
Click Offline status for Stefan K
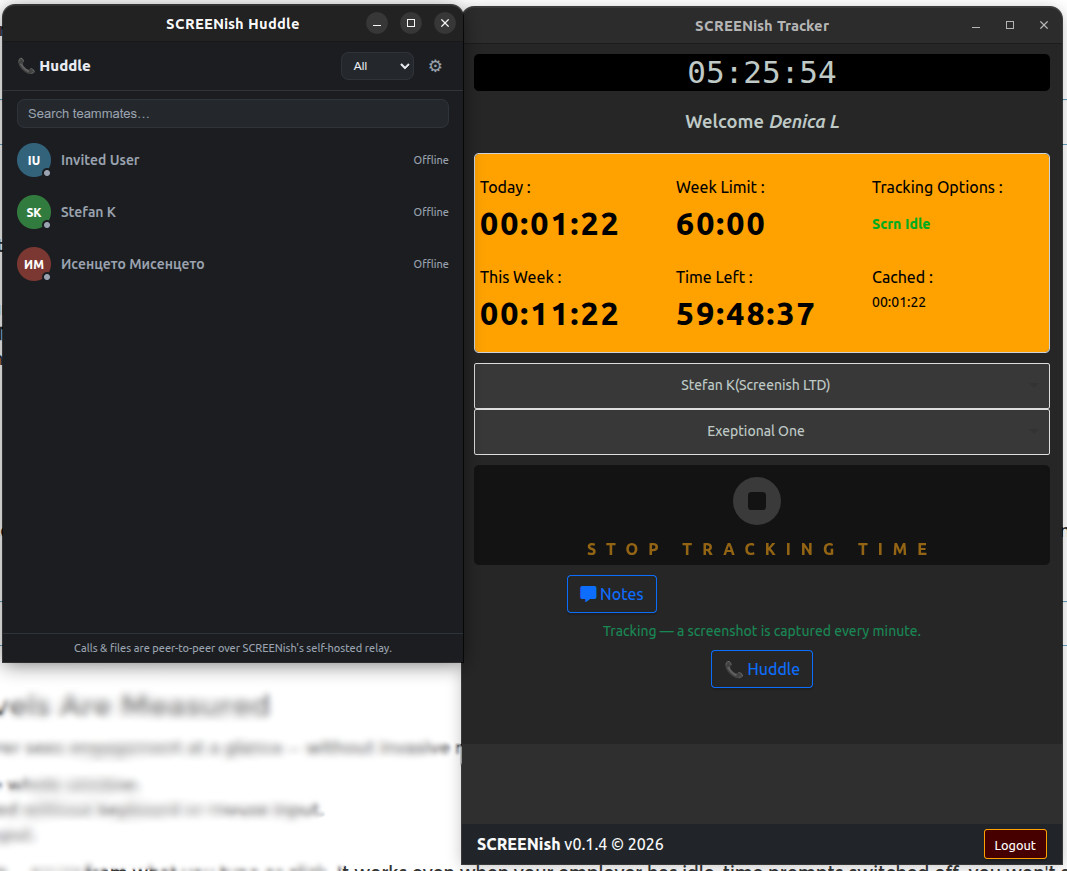click(x=431, y=212)
